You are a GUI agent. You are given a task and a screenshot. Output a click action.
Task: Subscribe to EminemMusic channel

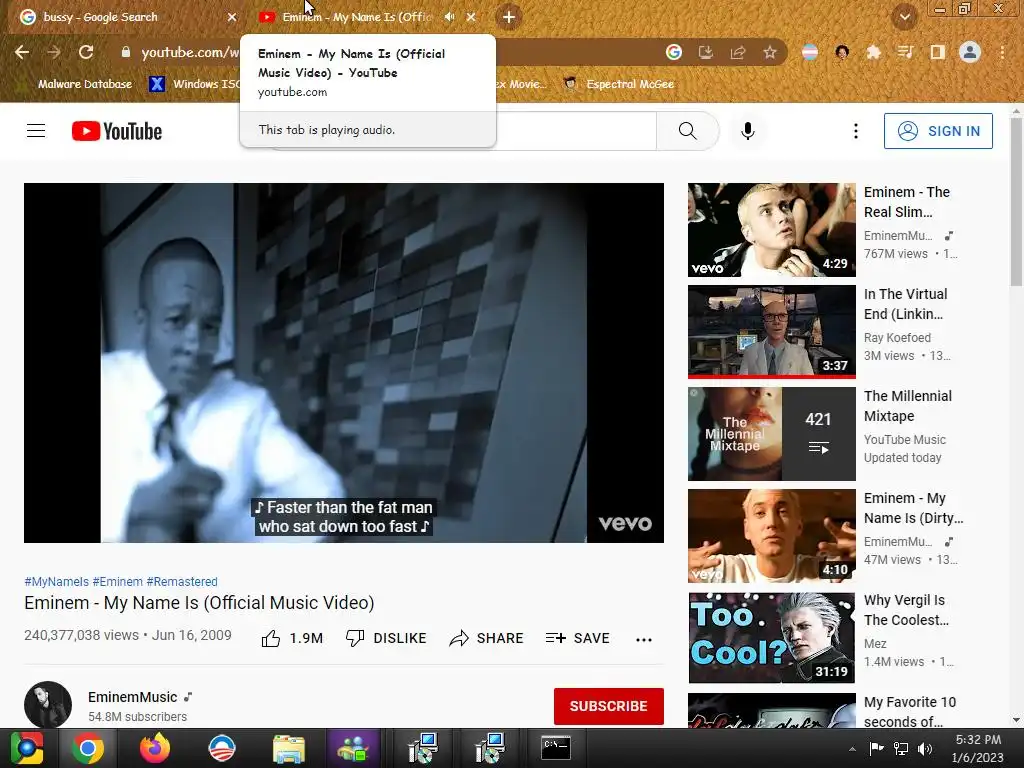[x=609, y=706]
